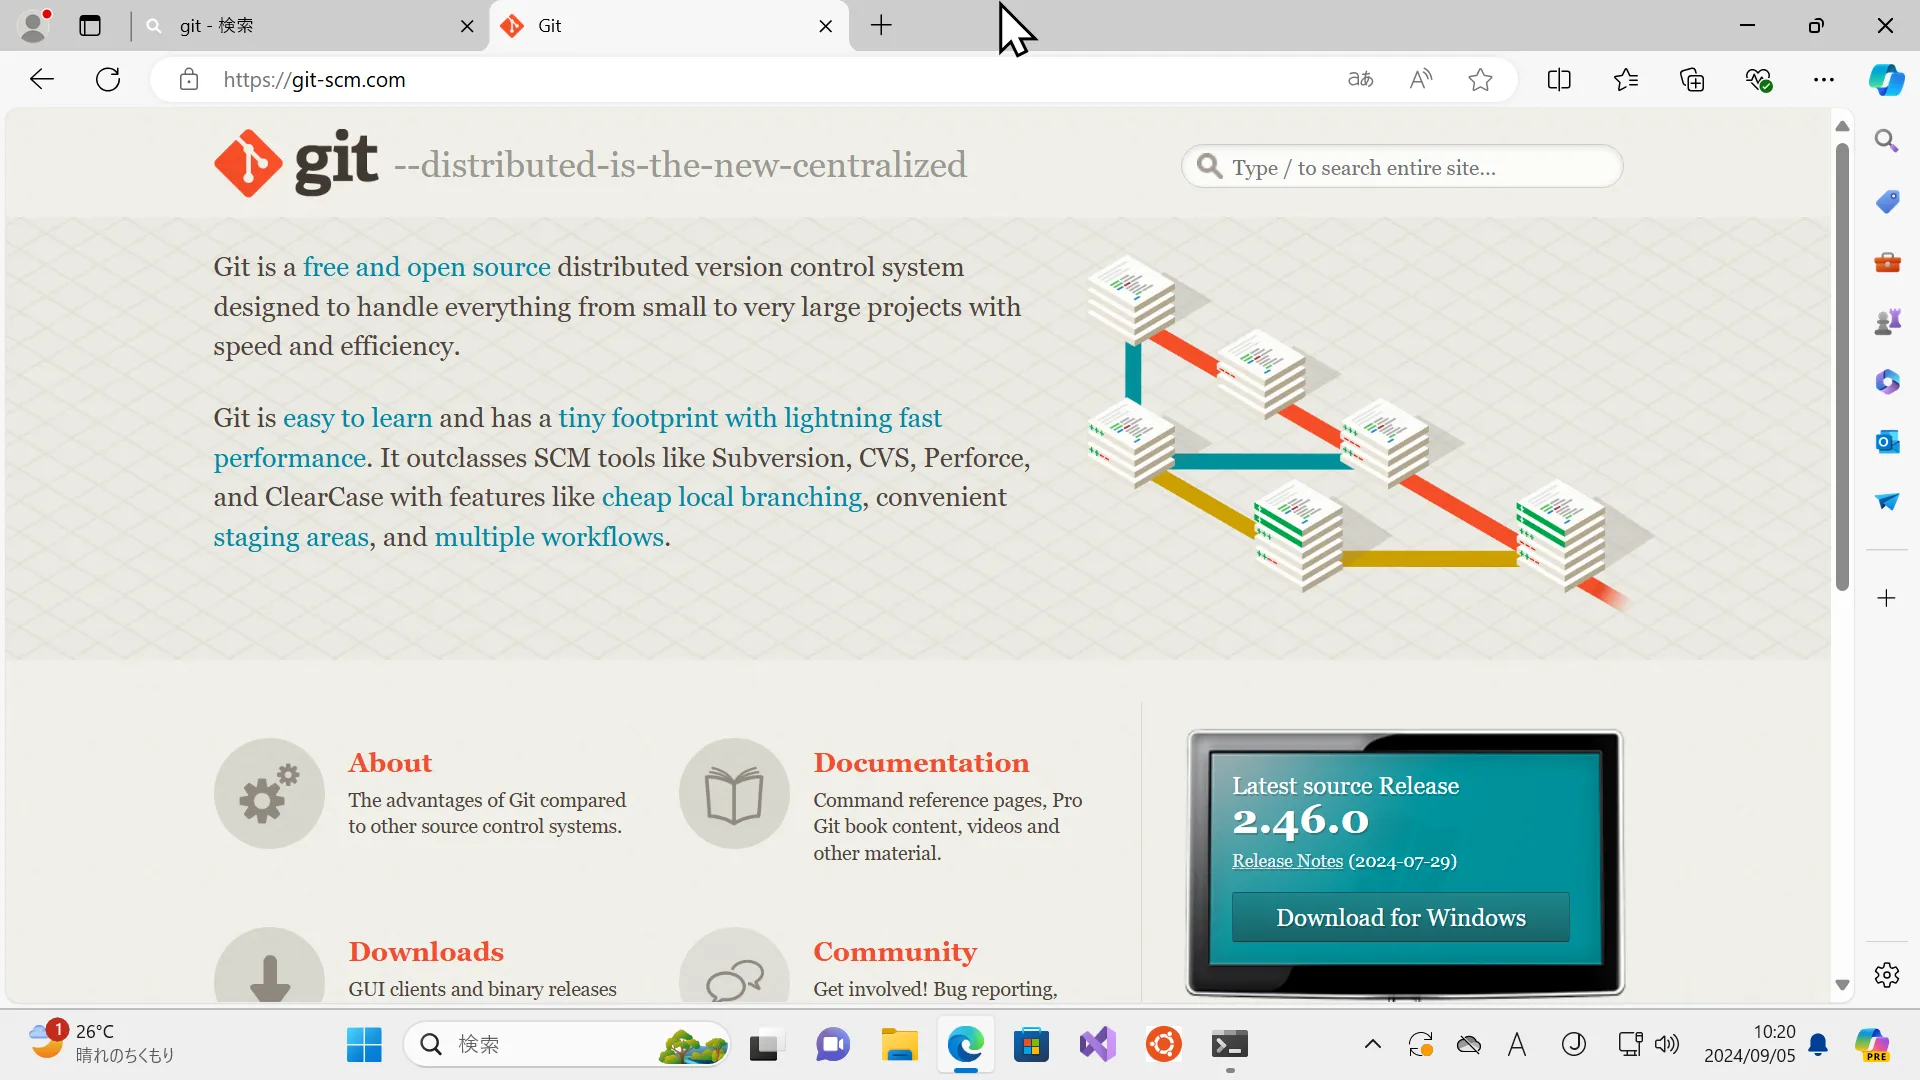Open split screen view

coord(1559,80)
